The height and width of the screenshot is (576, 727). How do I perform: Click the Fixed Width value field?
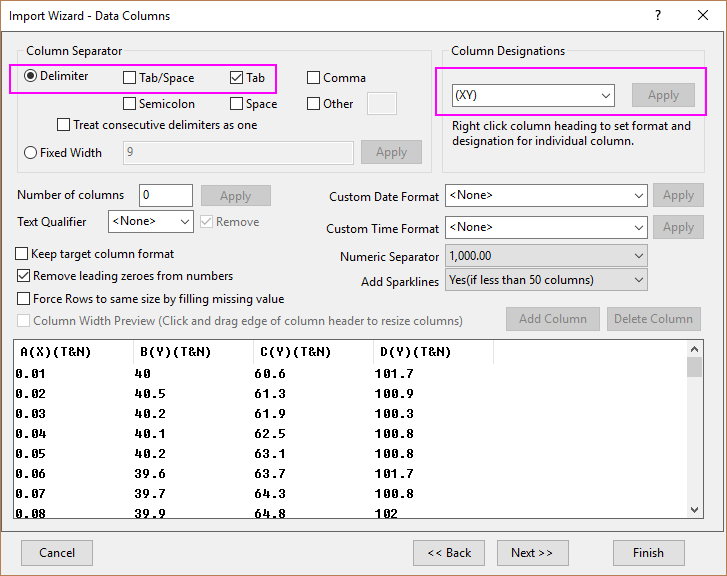pos(238,153)
